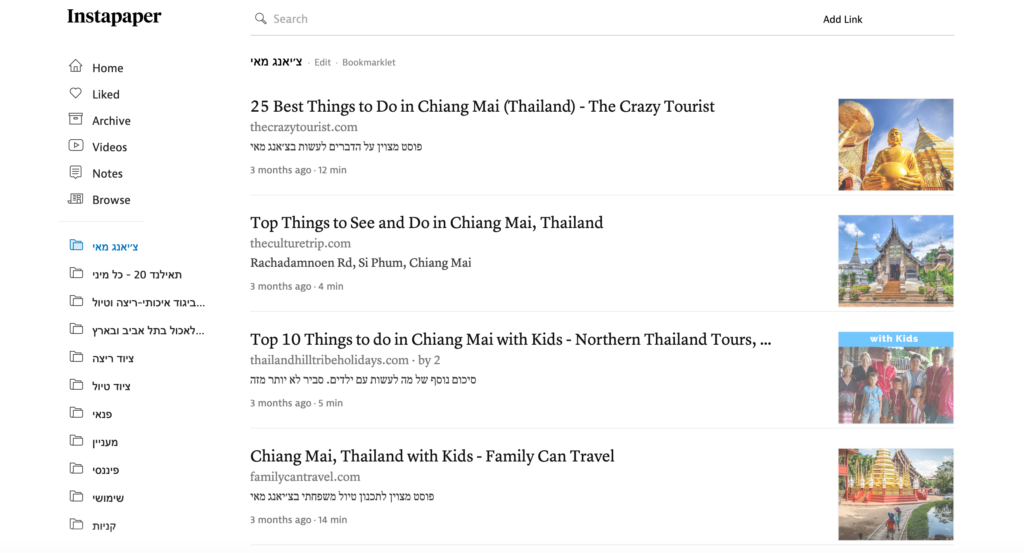Click the Archive box icon
This screenshot has height=553, width=1024.
point(76,119)
